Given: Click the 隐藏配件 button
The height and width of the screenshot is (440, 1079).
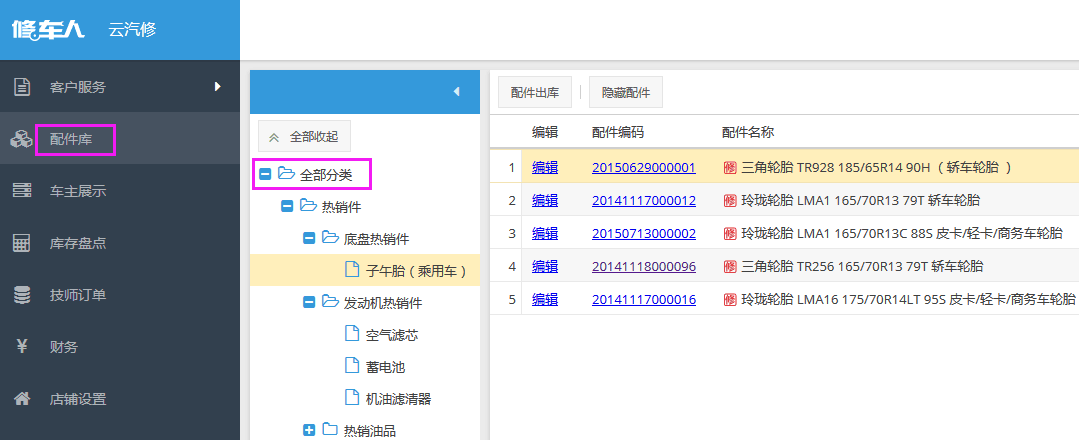Looking at the screenshot, I should (626, 93).
